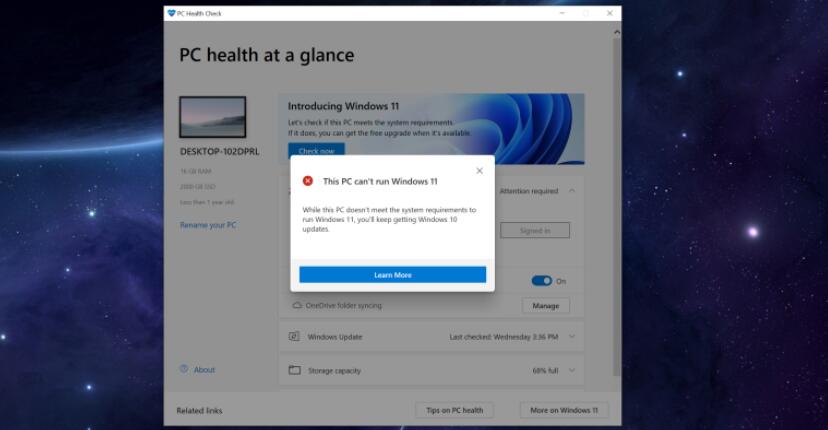Expand the Storage capacity row
Screen dimensions: 828x430
pos(572,370)
